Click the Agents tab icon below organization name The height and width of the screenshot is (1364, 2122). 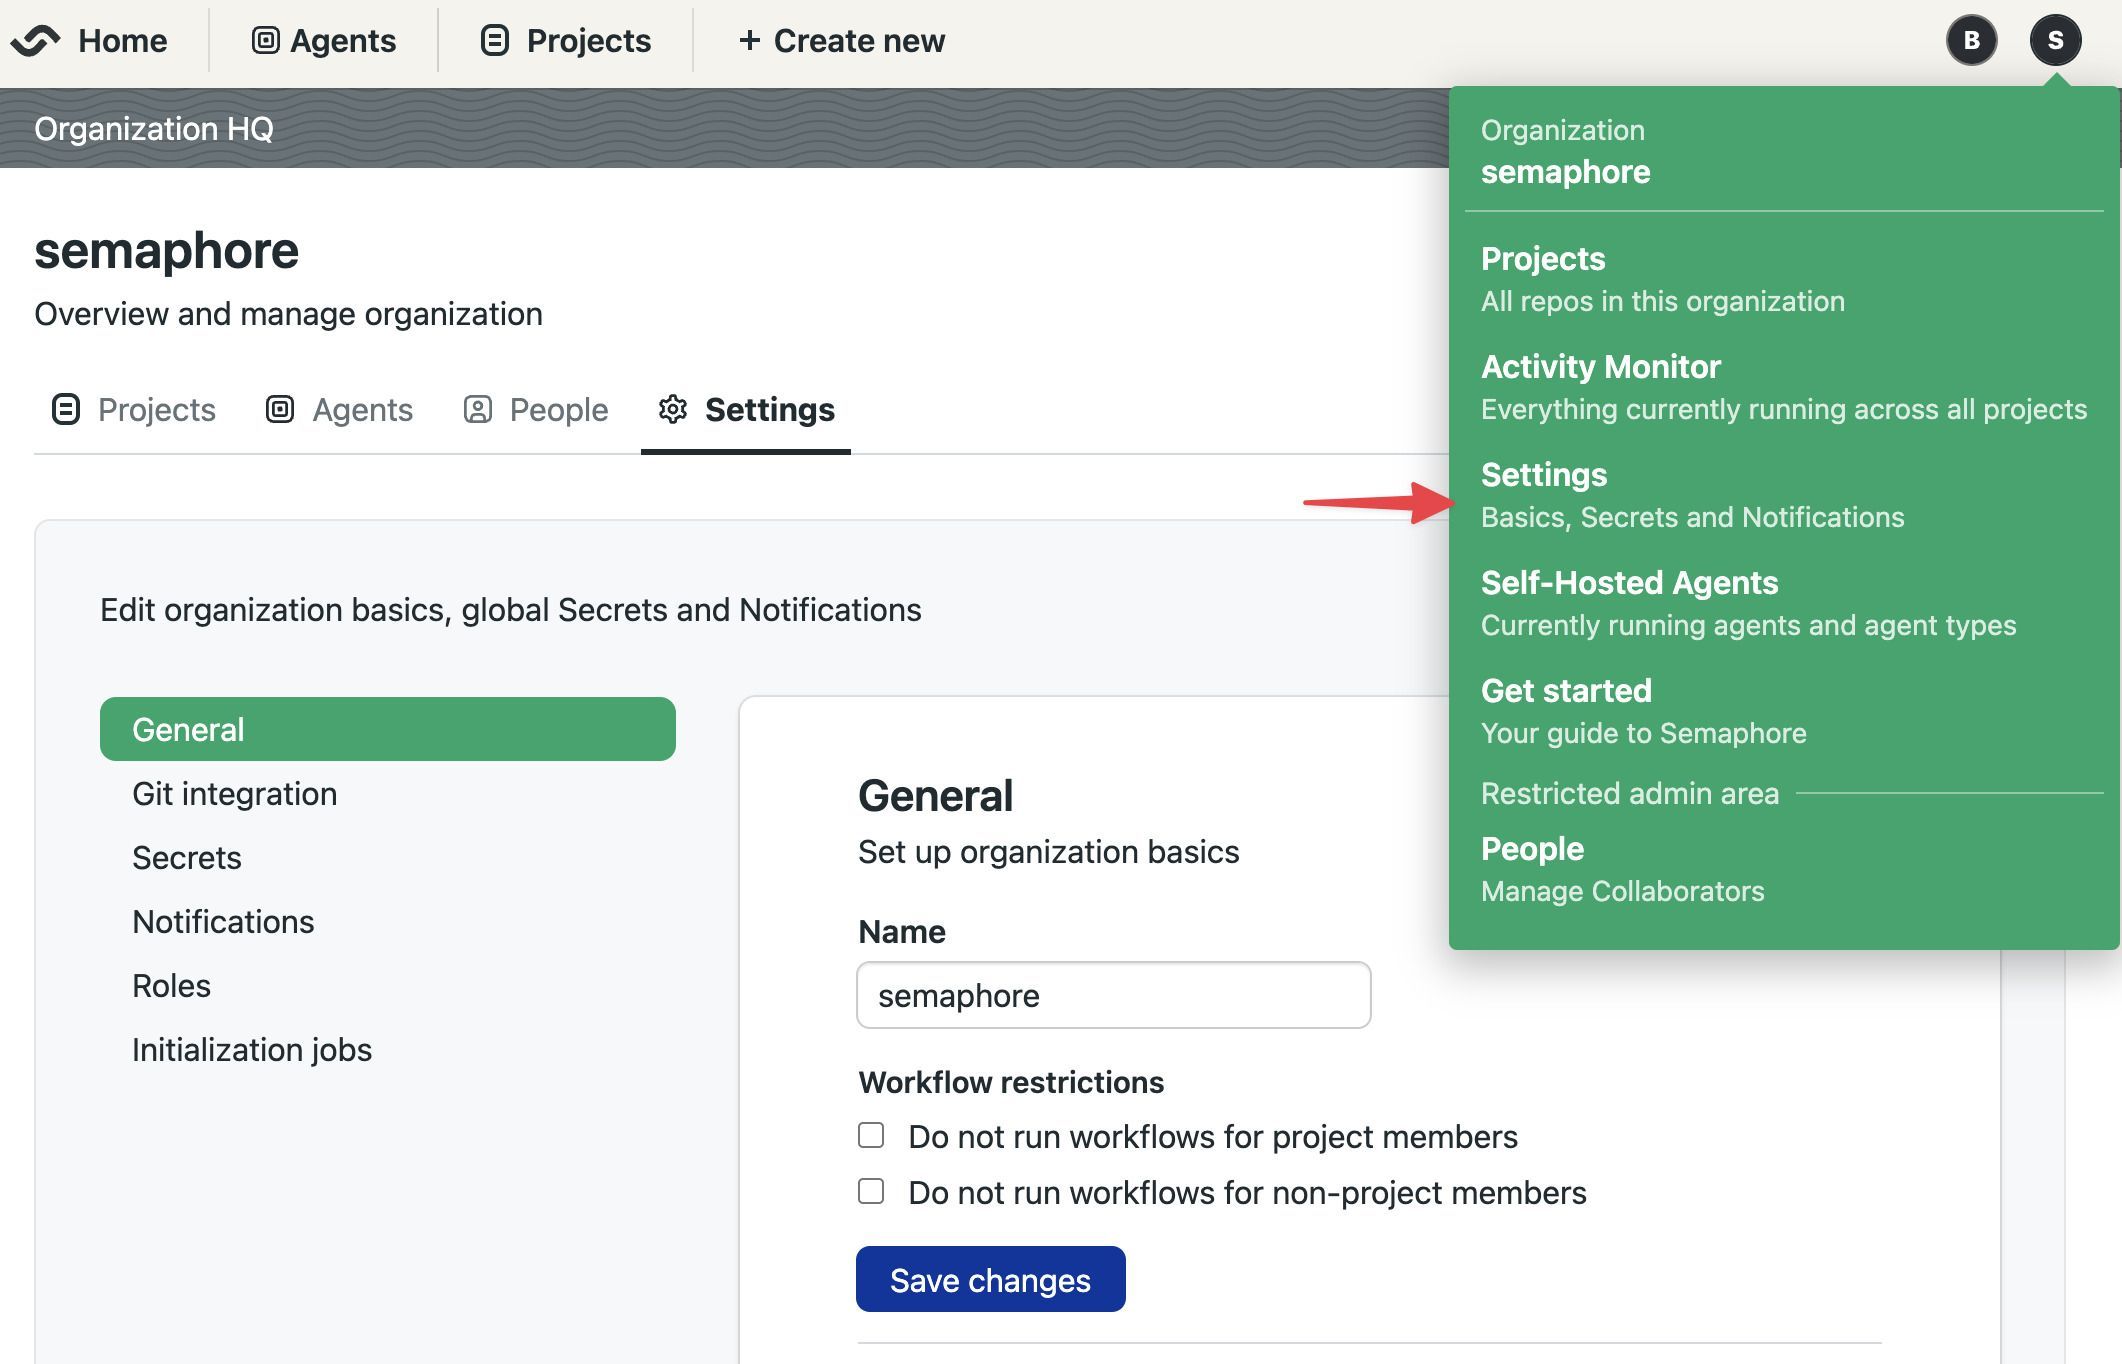(x=280, y=409)
